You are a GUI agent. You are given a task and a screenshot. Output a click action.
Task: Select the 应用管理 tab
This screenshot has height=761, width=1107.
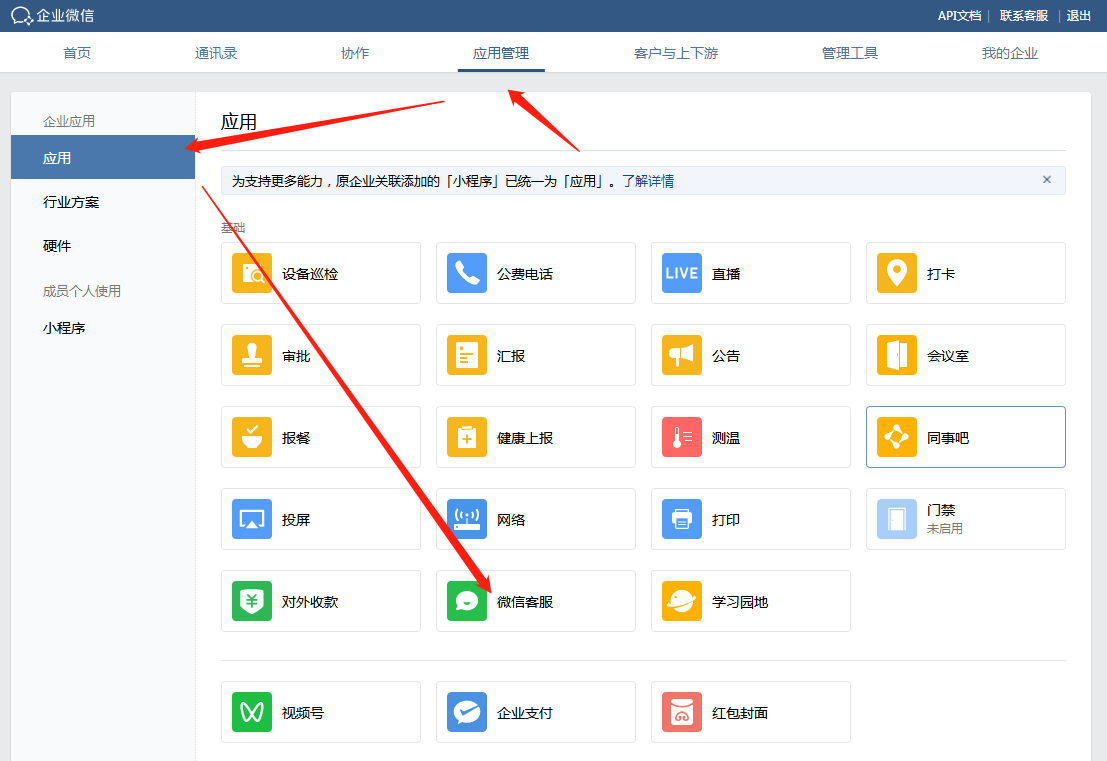point(501,53)
